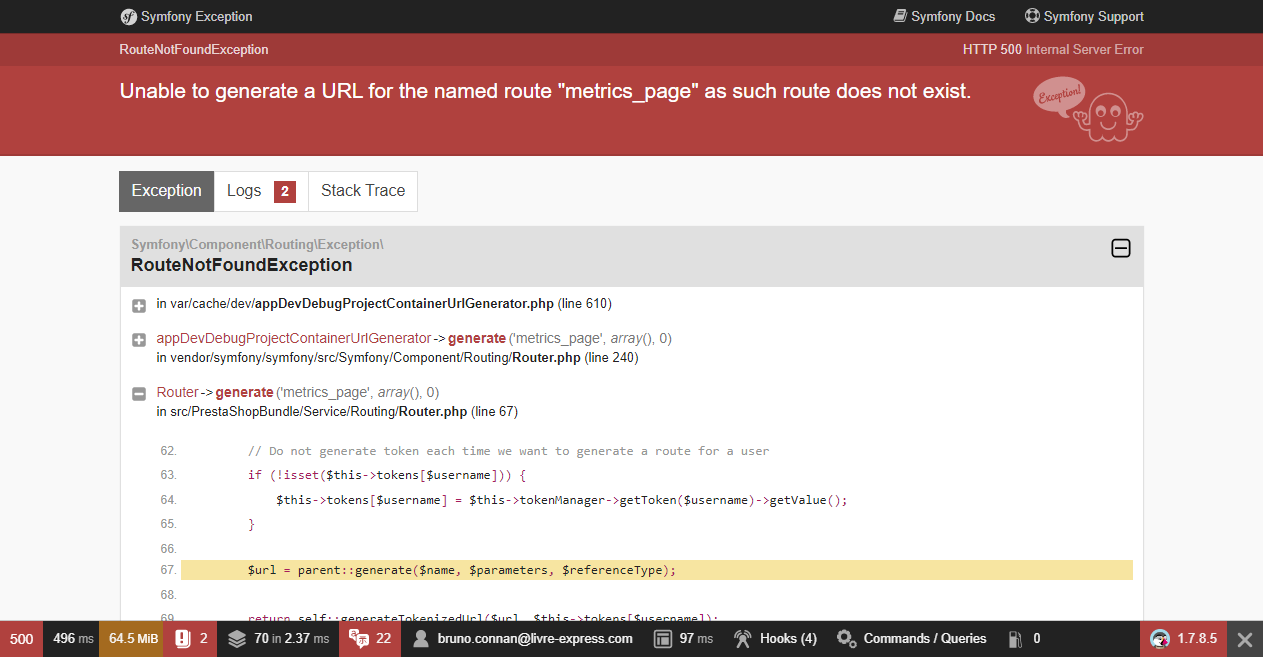Close the Symfony debug toolbar
The height and width of the screenshot is (657, 1263).
click(x=1245, y=639)
